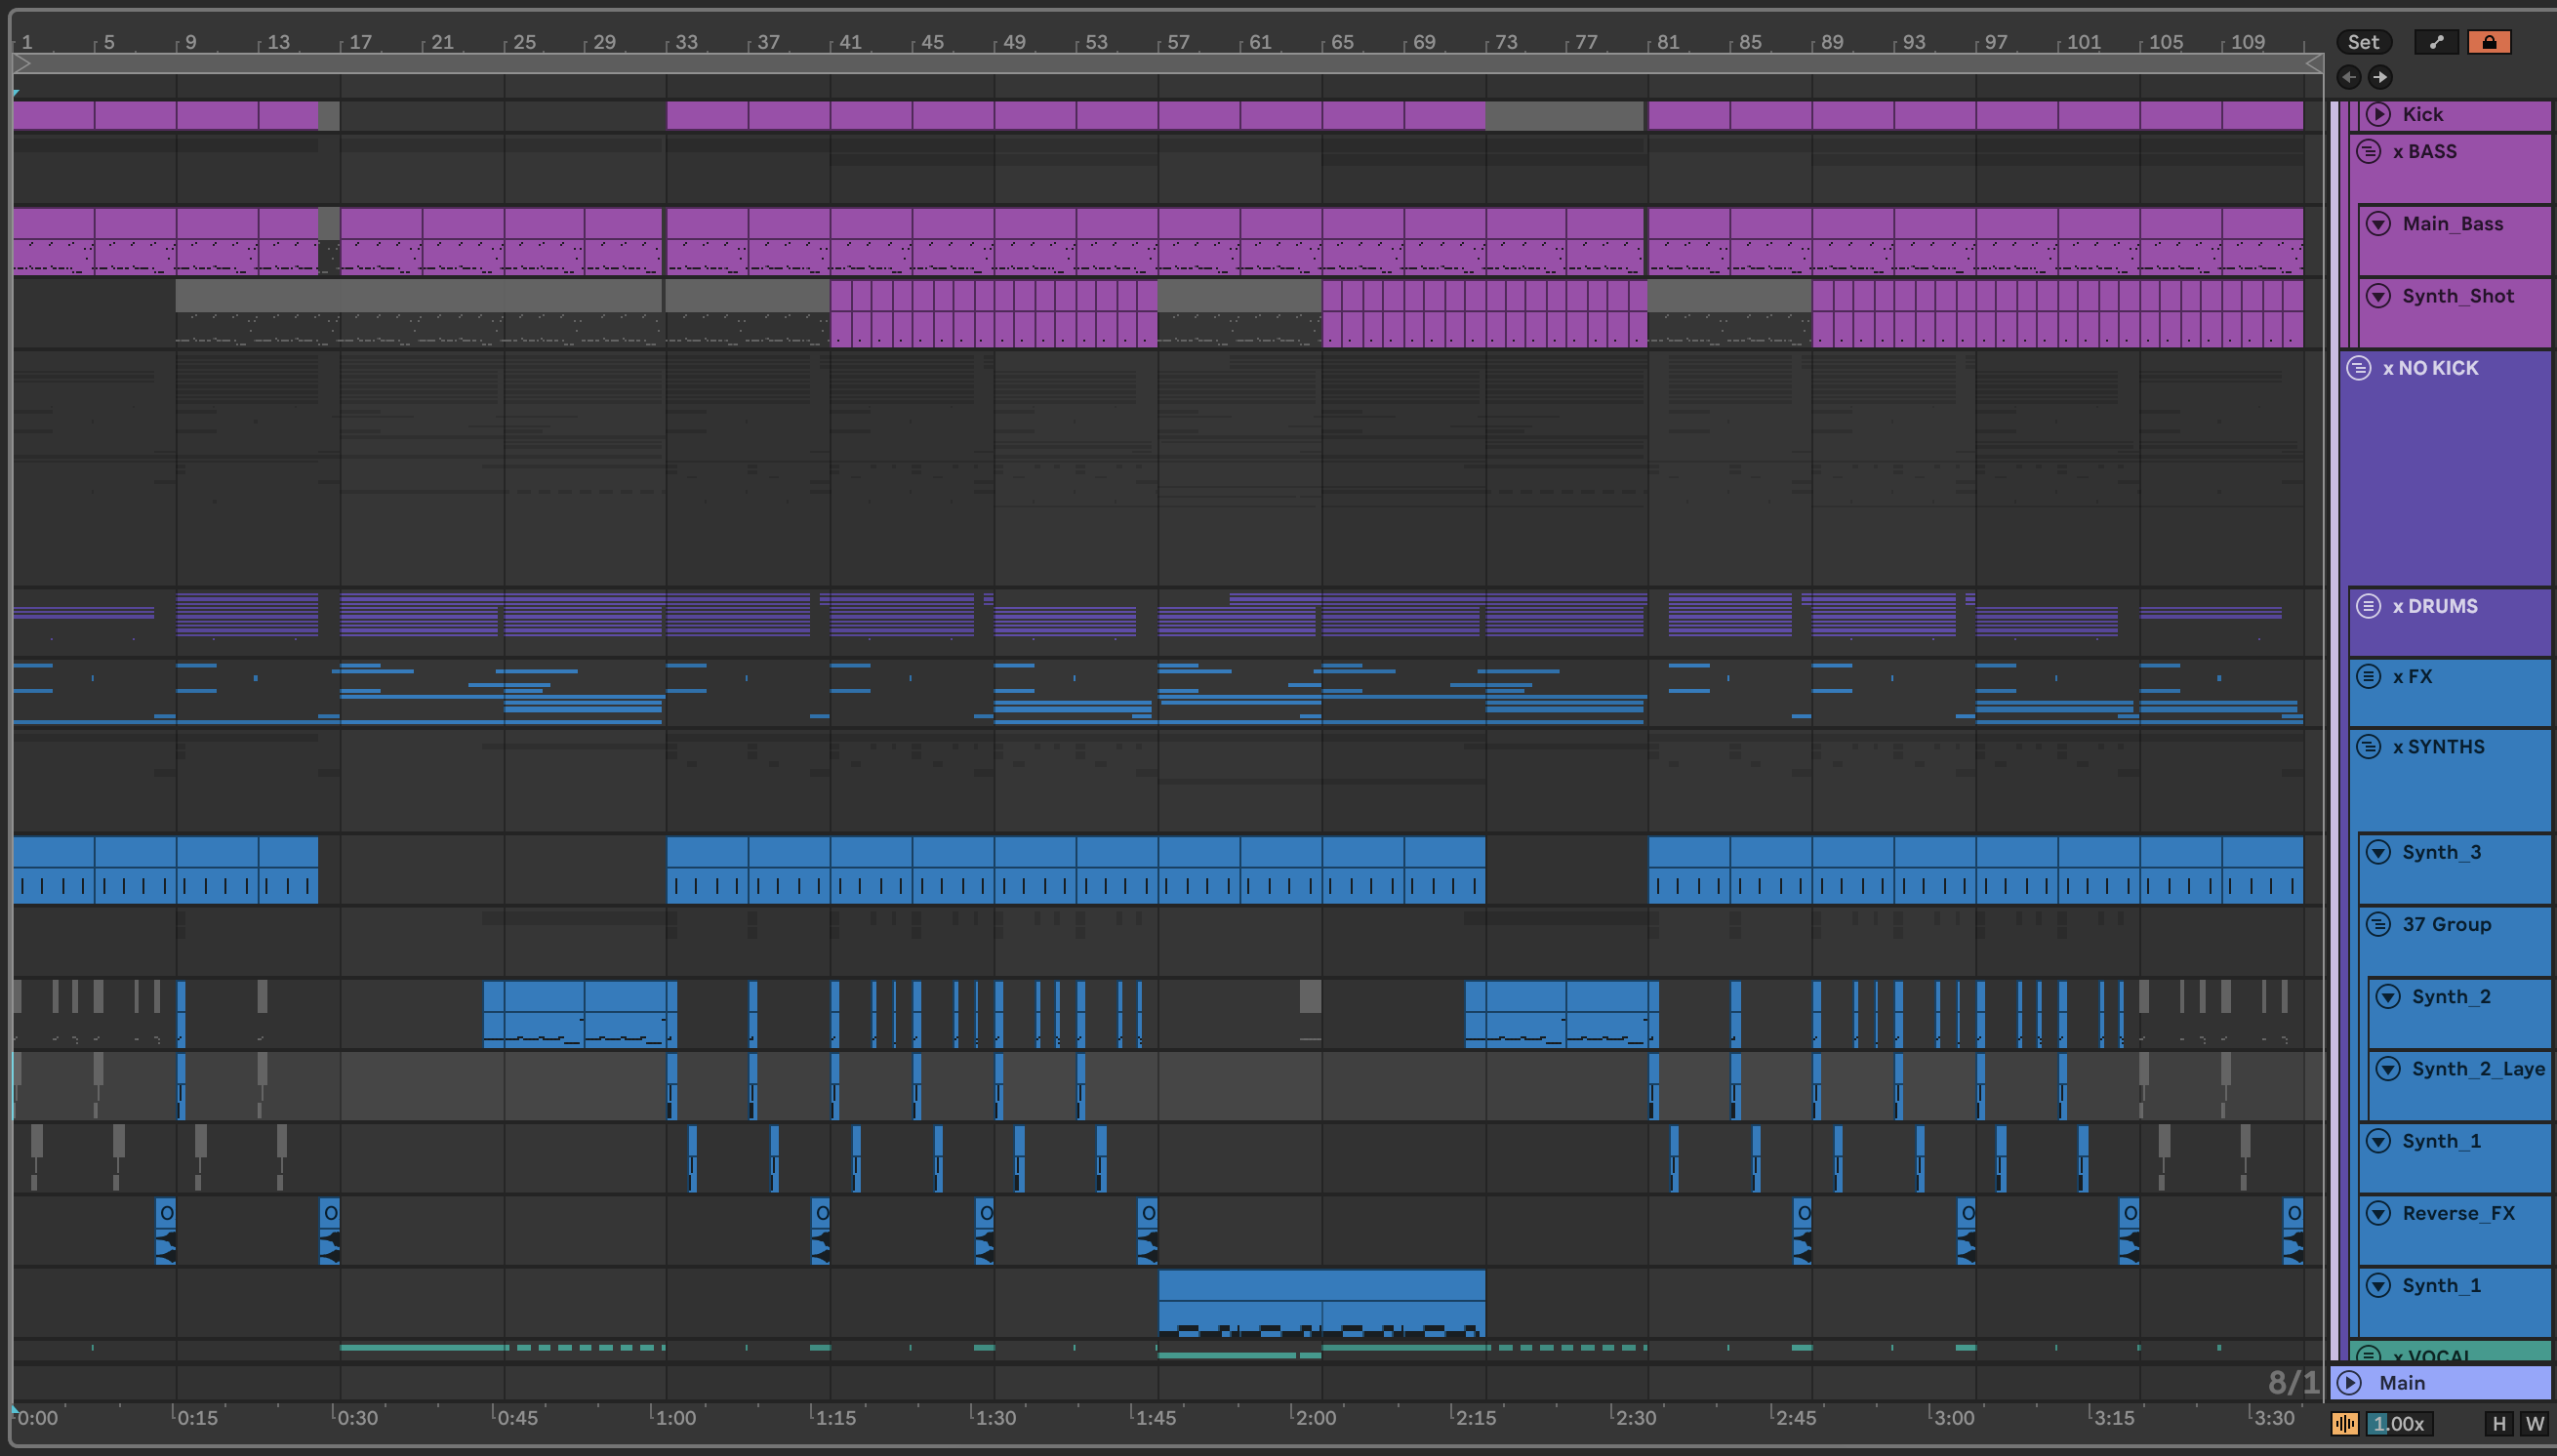This screenshot has height=1456, width=2557.
Task: Select the 37 Group name
Action: (2446, 924)
